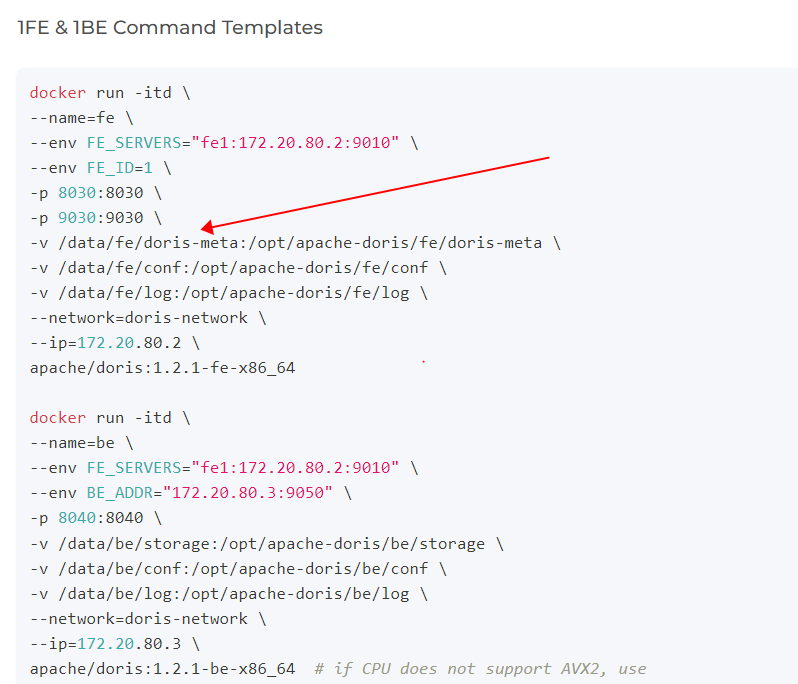Click the '--ip=172.20.80.2' line

[115, 343]
